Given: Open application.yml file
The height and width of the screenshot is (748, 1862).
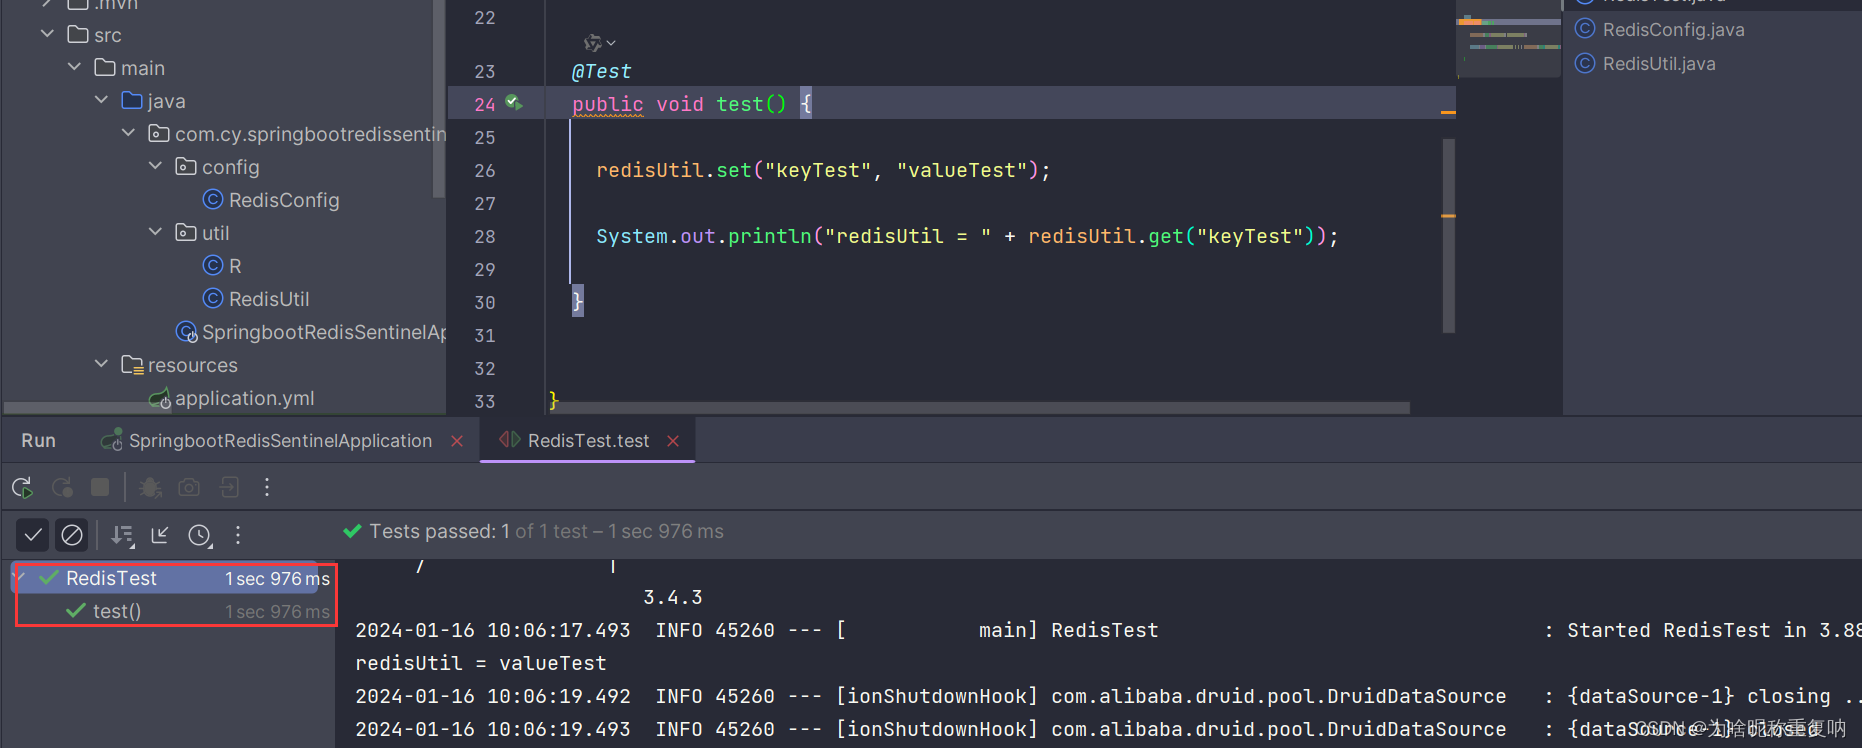Looking at the screenshot, I should click(x=232, y=398).
